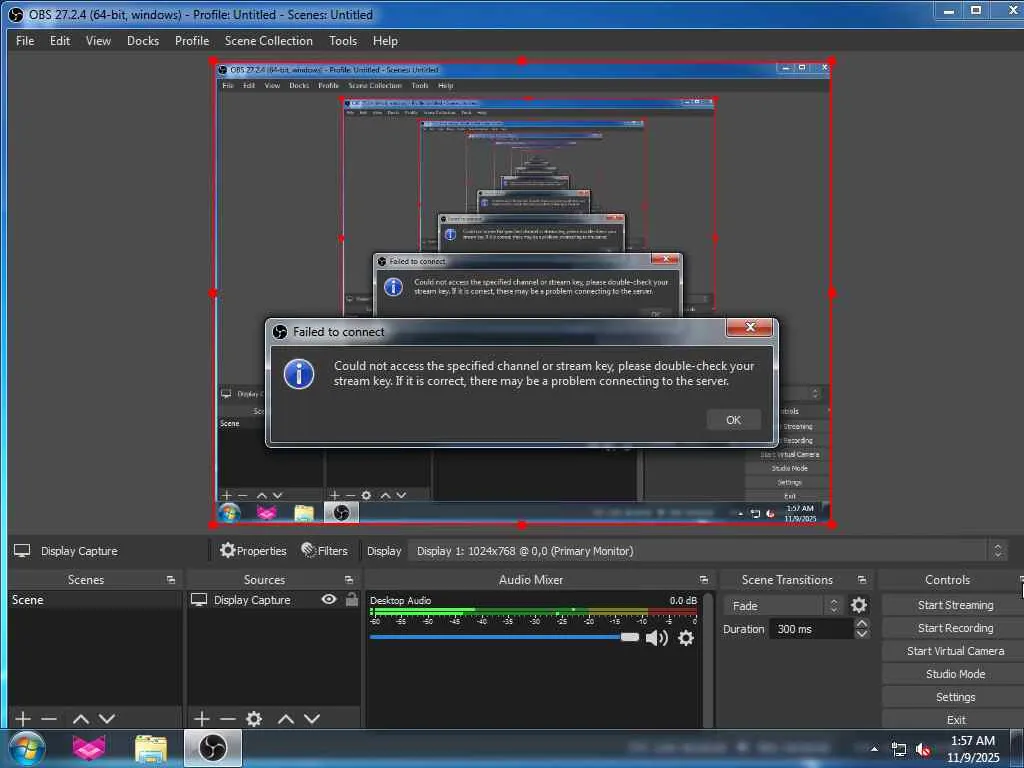Open OBS Settings from Controls

coord(955,697)
